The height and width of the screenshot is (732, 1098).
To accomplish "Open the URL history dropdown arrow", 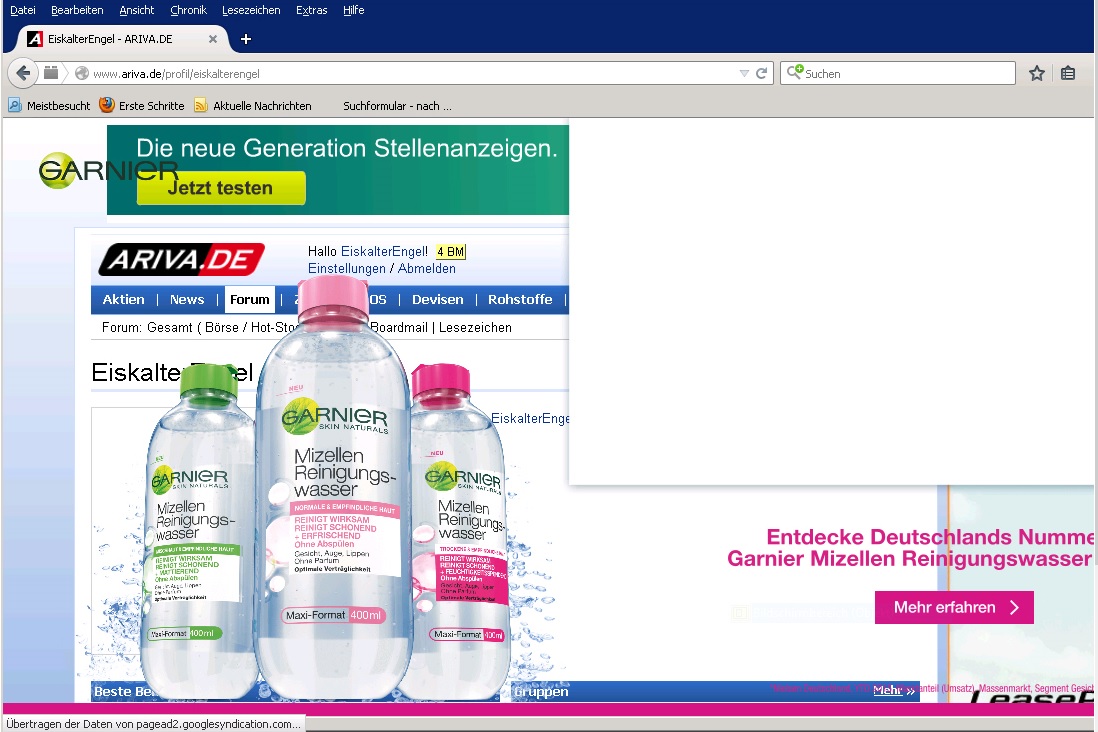I will coord(744,74).
